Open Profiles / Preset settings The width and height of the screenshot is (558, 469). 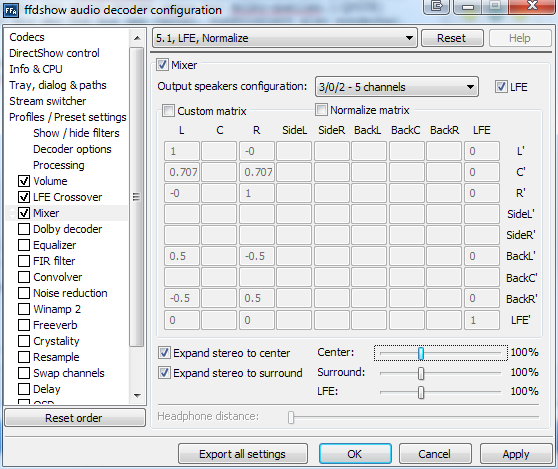coord(68,117)
